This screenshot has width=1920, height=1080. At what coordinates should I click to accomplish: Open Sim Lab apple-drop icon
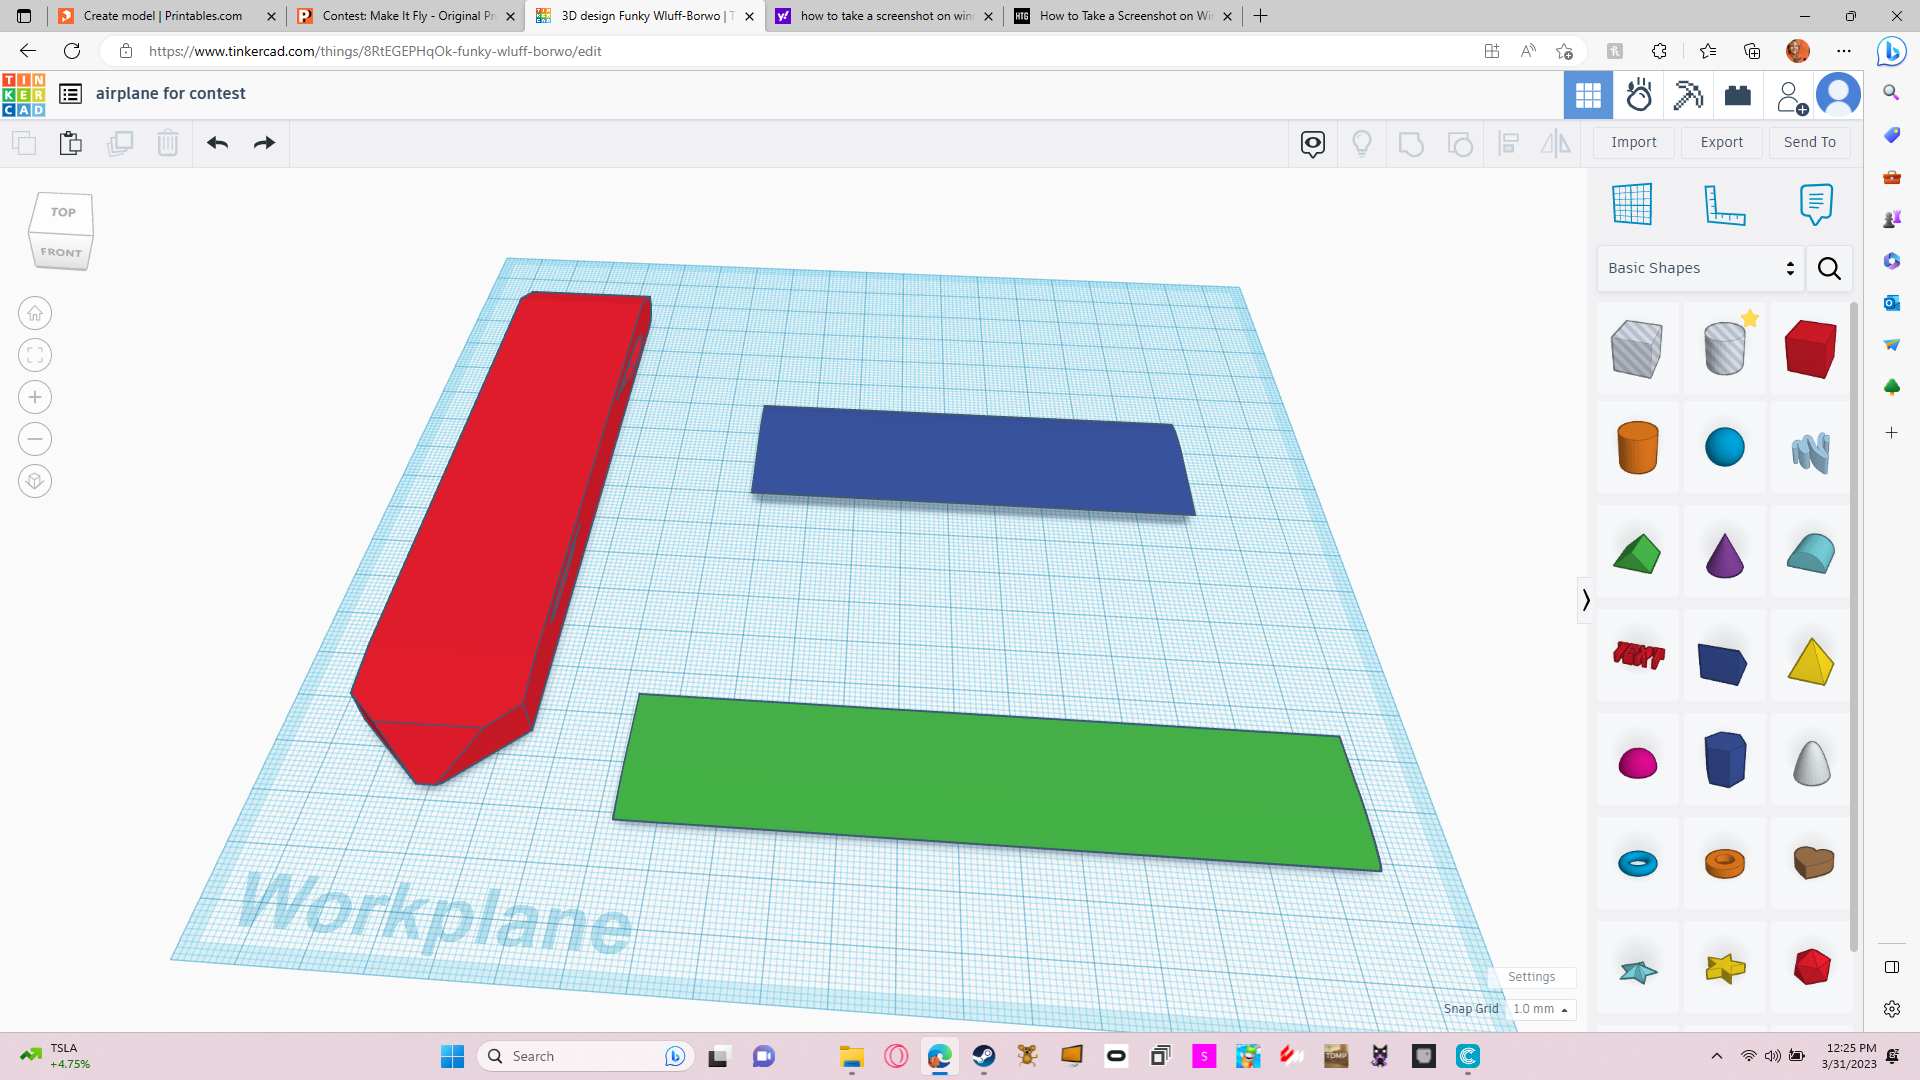click(x=1639, y=95)
